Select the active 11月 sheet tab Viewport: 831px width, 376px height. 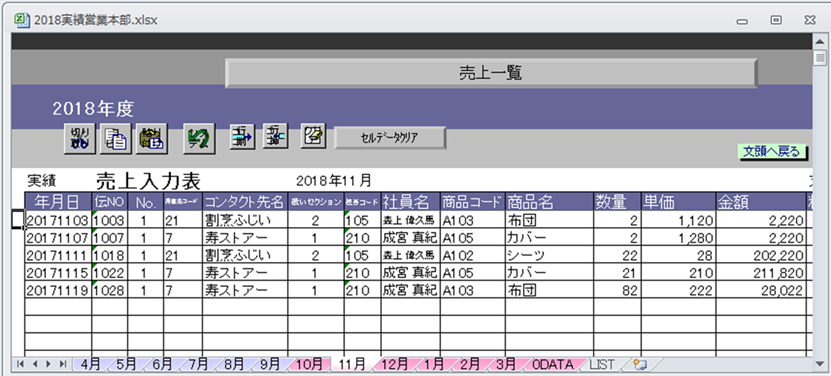click(x=352, y=364)
